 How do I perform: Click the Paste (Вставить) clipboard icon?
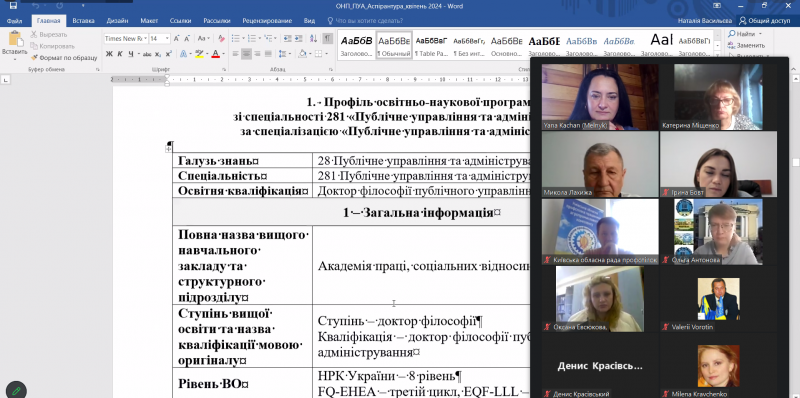point(14,39)
